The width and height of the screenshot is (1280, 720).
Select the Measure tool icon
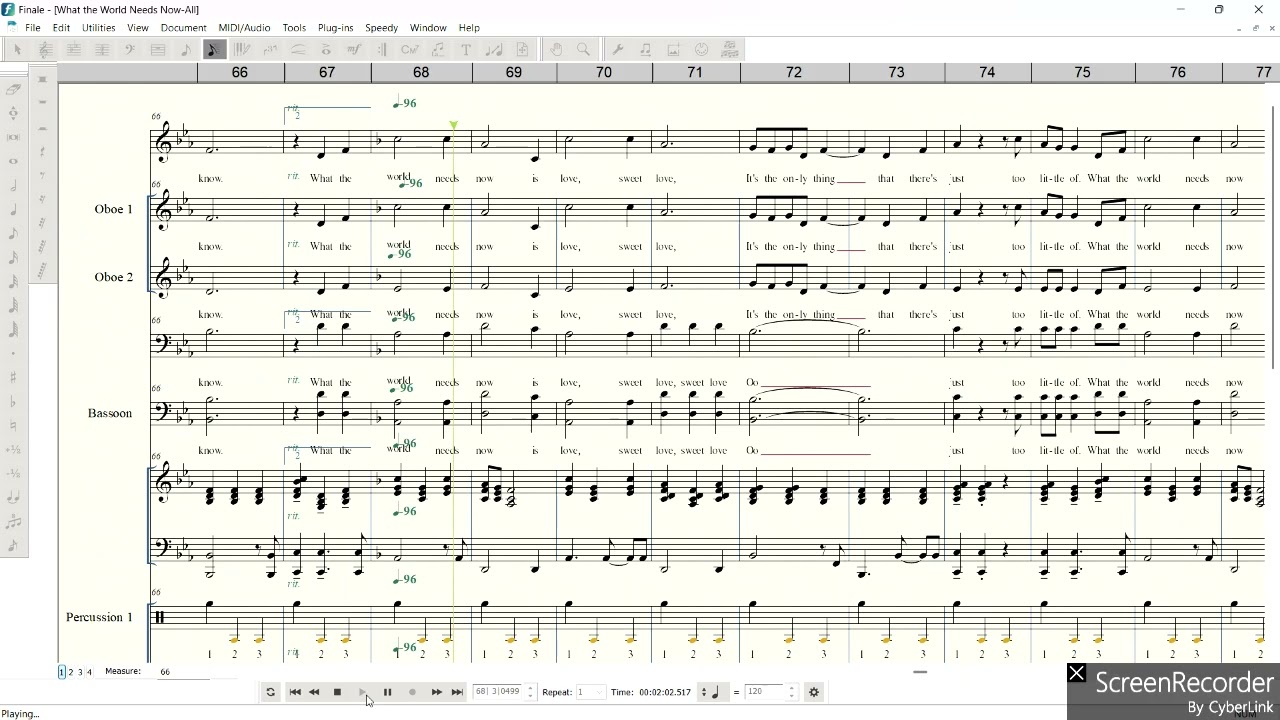click(157, 49)
